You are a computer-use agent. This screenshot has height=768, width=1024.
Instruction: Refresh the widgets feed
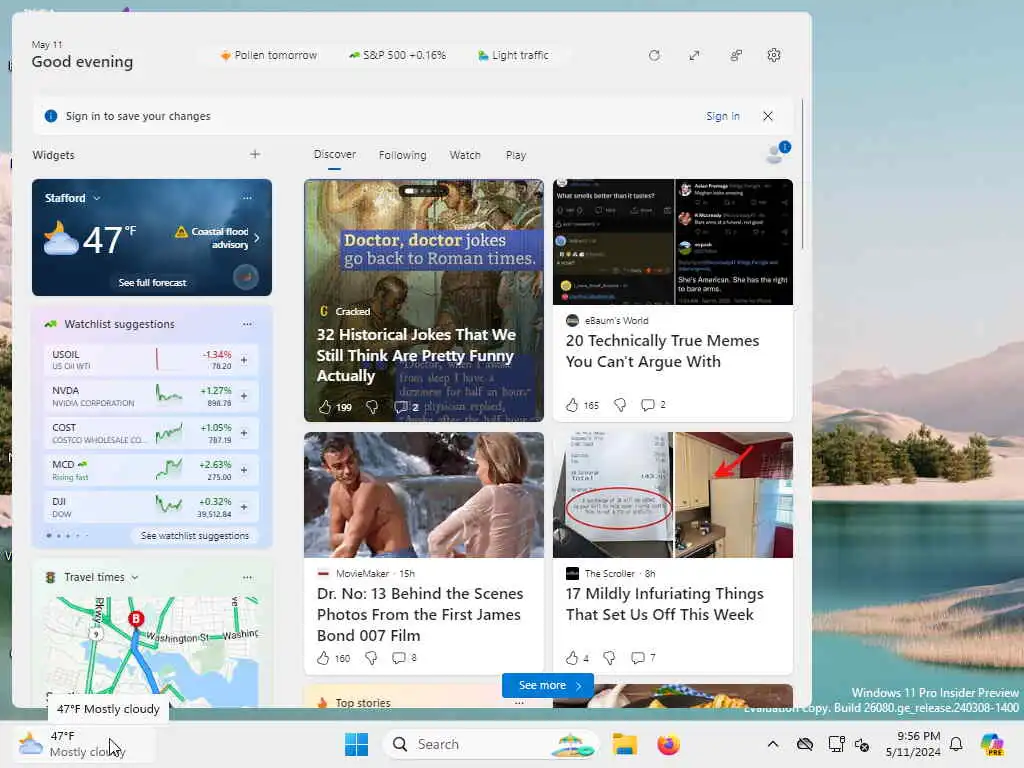[654, 56]
